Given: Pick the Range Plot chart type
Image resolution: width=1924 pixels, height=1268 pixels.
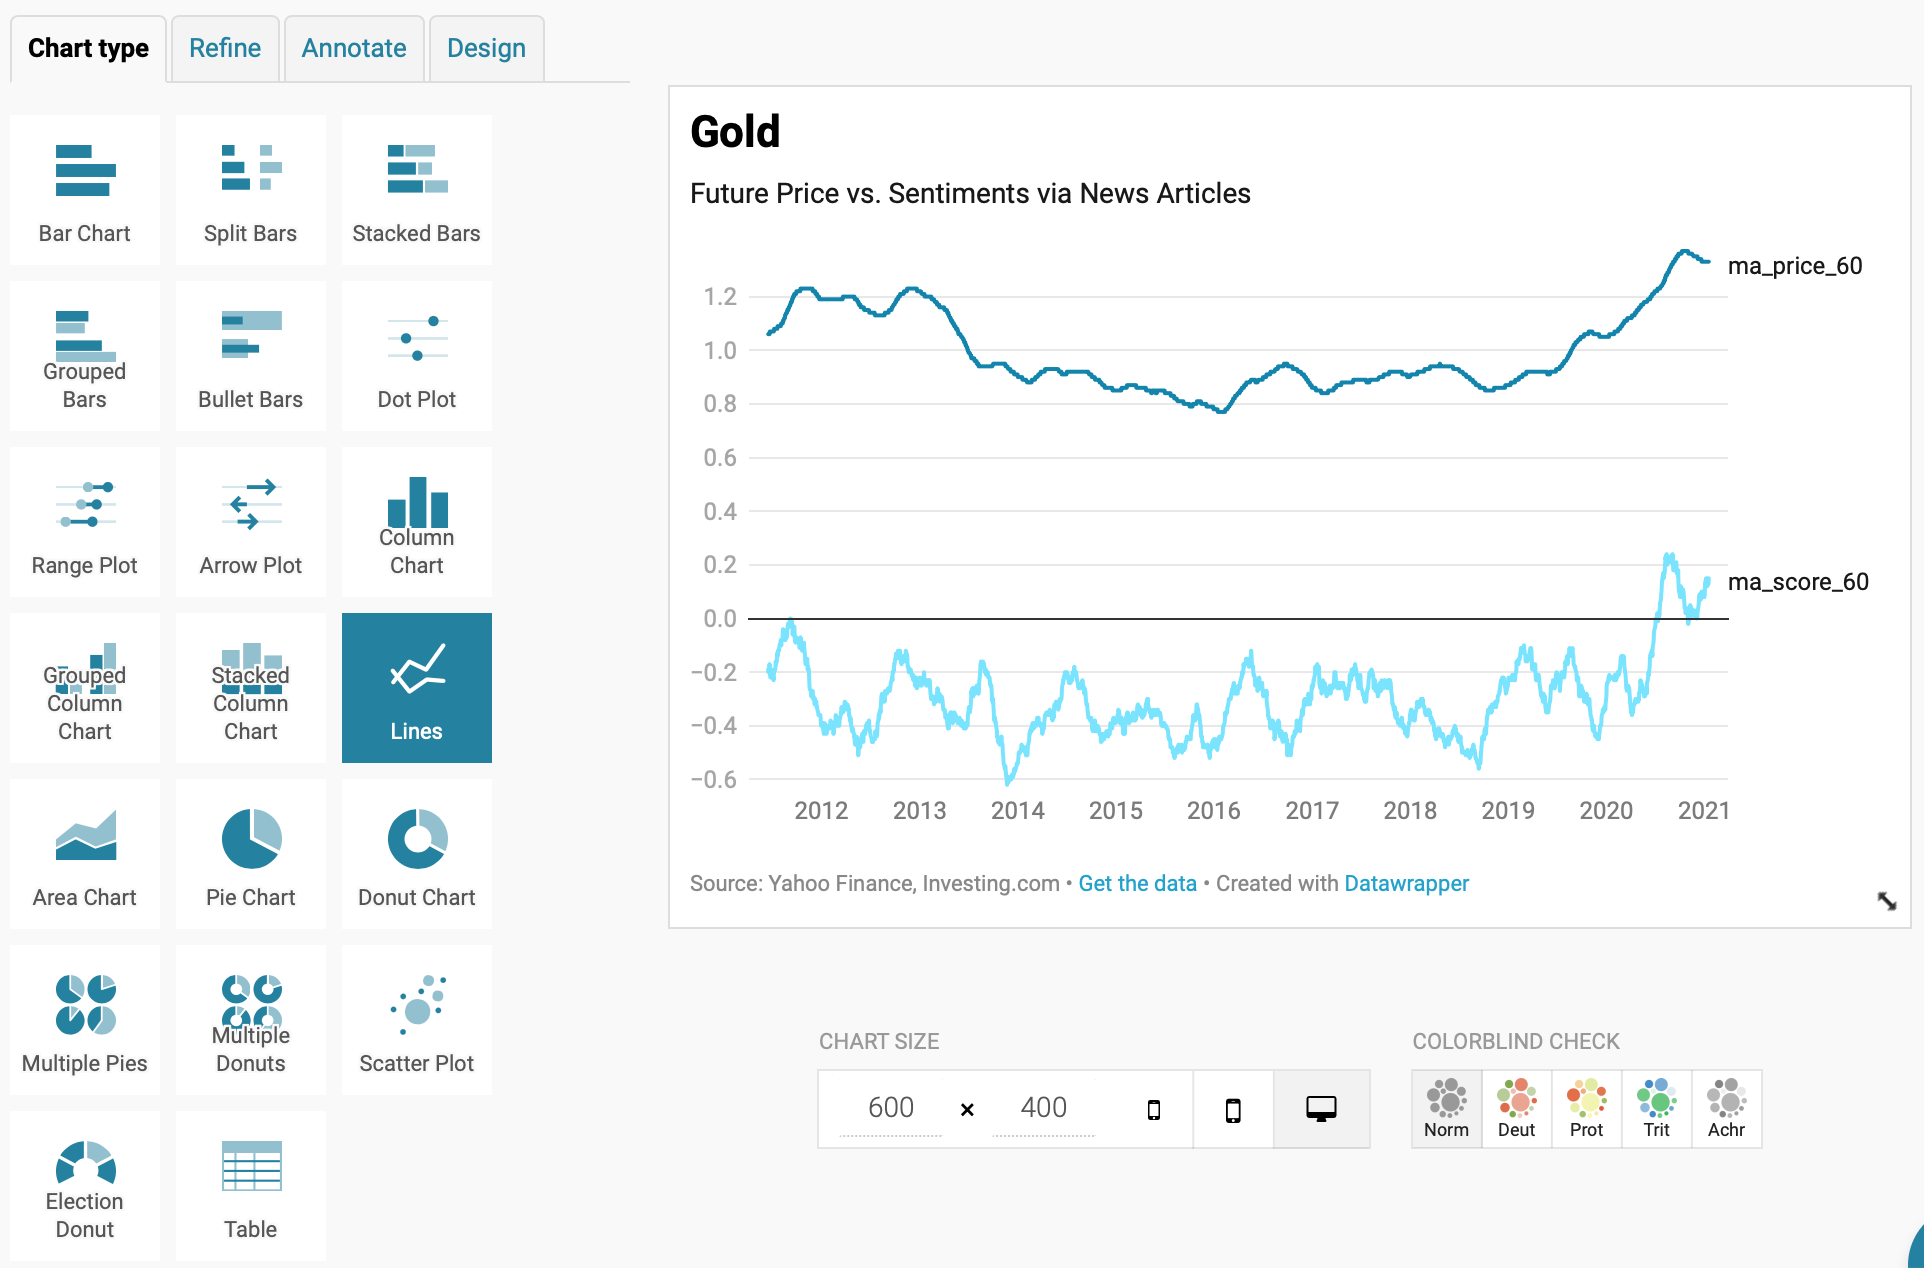Looking at the screenshot, I should [85, 522].
